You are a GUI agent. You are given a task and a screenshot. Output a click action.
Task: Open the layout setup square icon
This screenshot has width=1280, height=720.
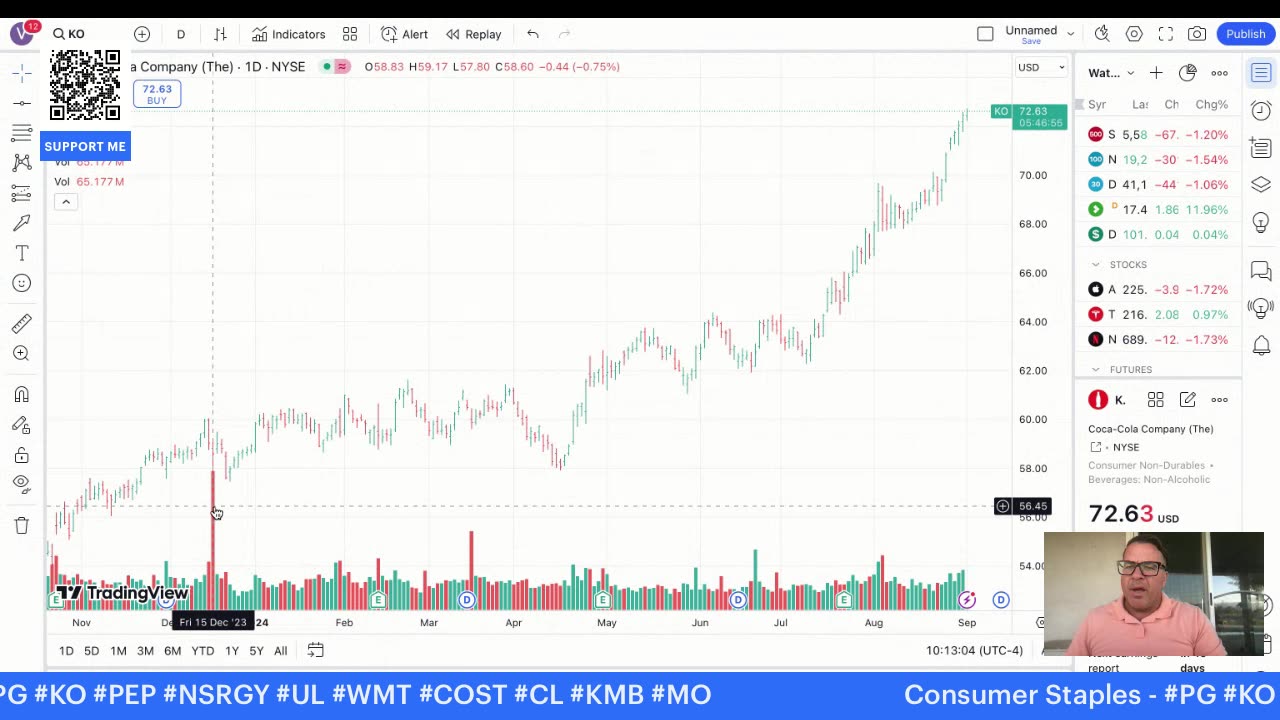(985, 34)
